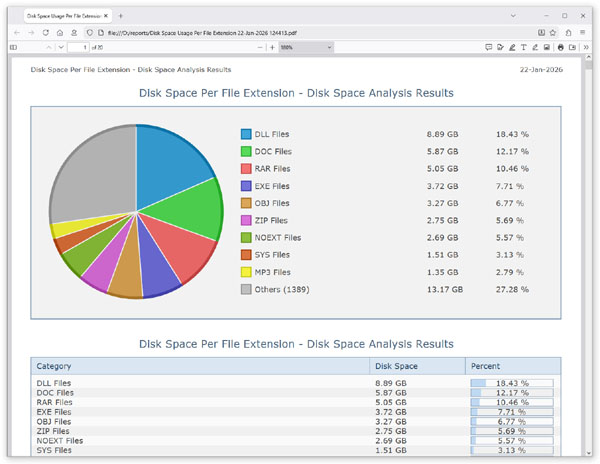600x464 pixels.
Task: Open the browser application menu
Action: [582, 33]
